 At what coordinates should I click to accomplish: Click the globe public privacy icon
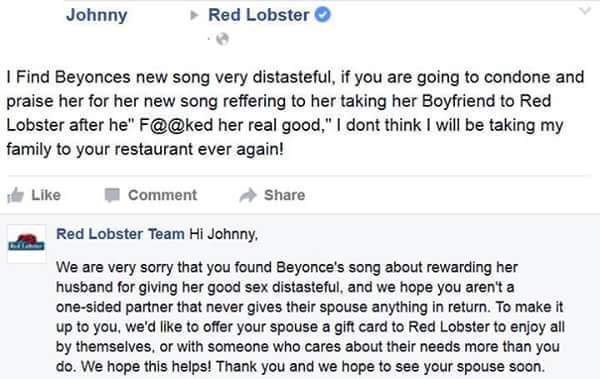tap(222, 39)
